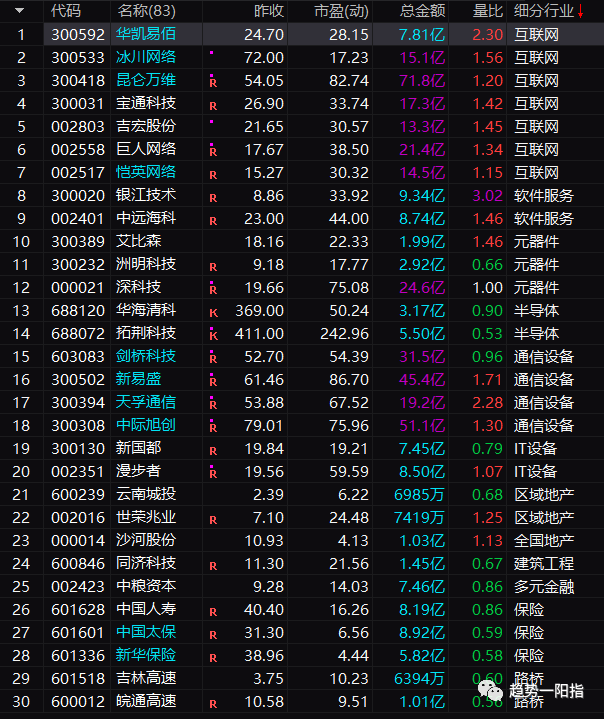Viewport: 604px width, 719px height.
Task: Click the R icon beside 巨人网络
Action: 213,152
